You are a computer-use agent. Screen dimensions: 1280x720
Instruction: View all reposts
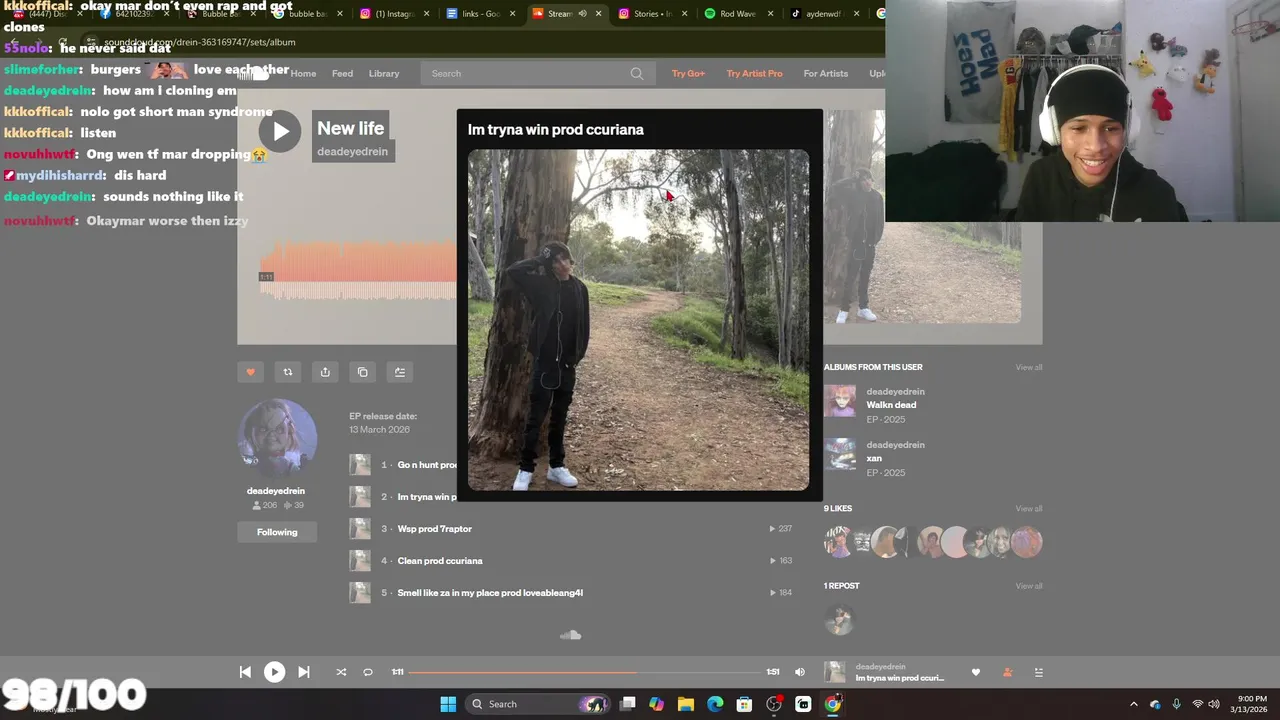1029,586
